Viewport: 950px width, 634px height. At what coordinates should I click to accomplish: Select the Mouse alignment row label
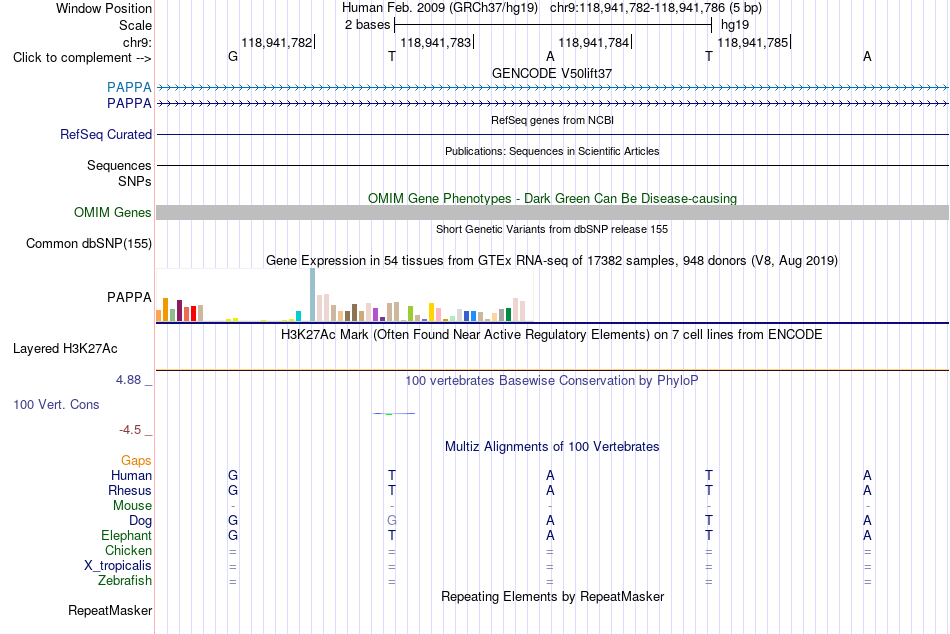[x=133, y=506]
